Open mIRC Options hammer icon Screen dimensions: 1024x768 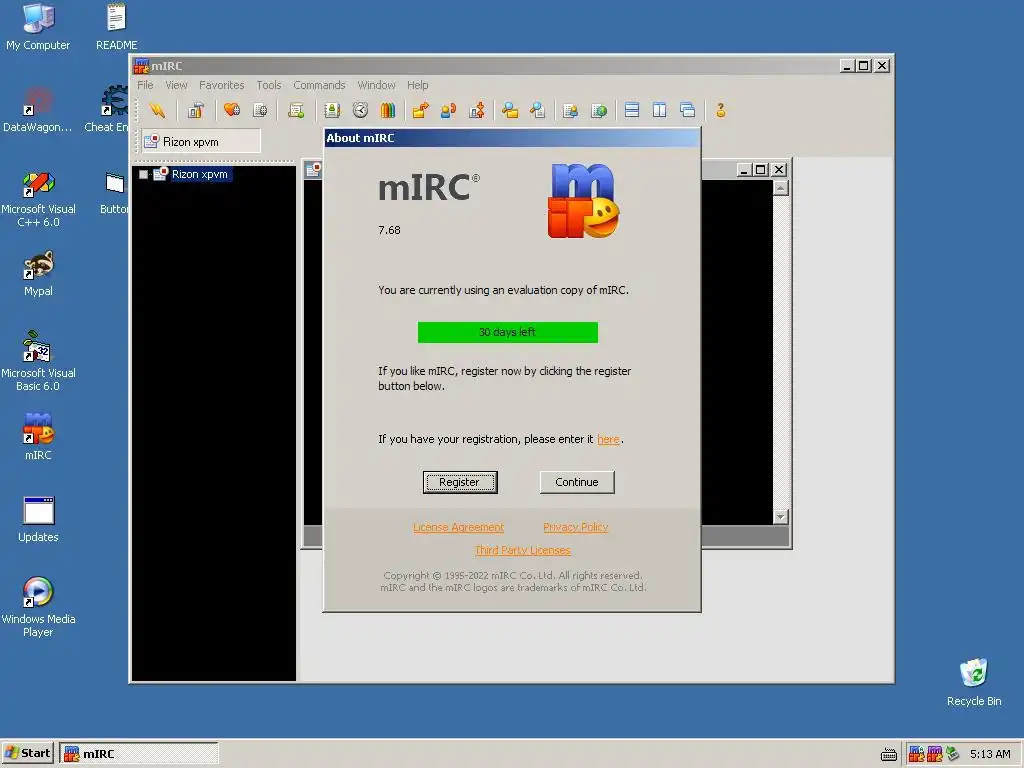[195, 110]
